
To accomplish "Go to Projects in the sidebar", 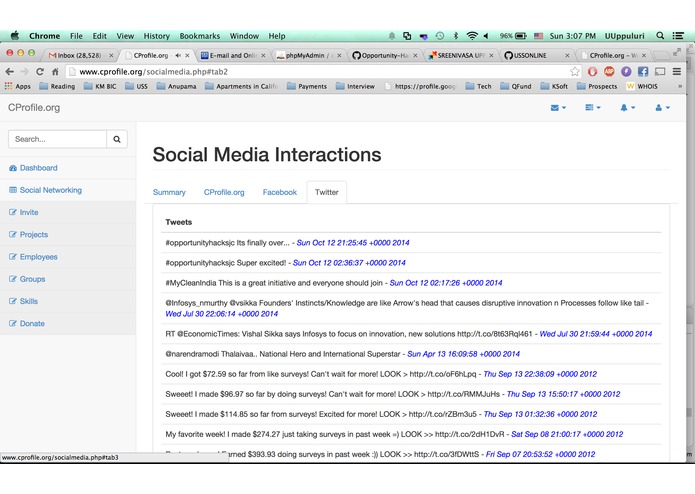I will pyautogui.click(x=34, y=234).
